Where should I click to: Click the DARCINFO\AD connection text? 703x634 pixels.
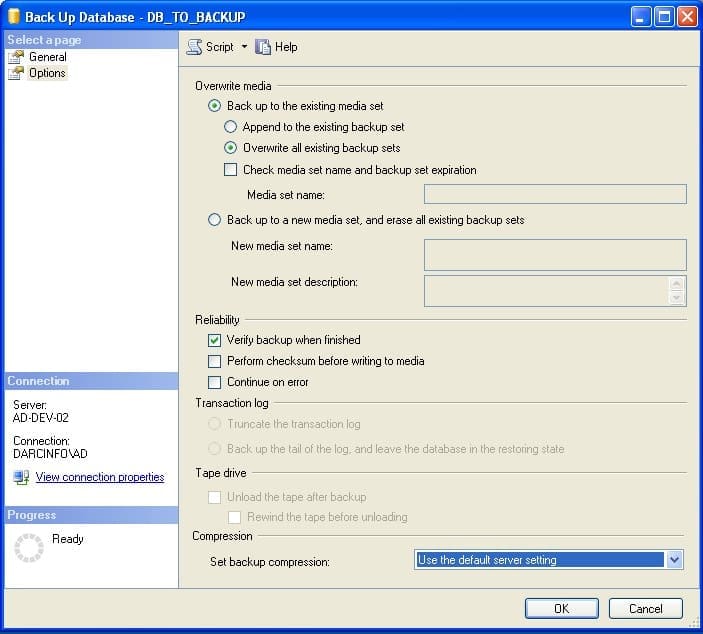click(50, 453)
